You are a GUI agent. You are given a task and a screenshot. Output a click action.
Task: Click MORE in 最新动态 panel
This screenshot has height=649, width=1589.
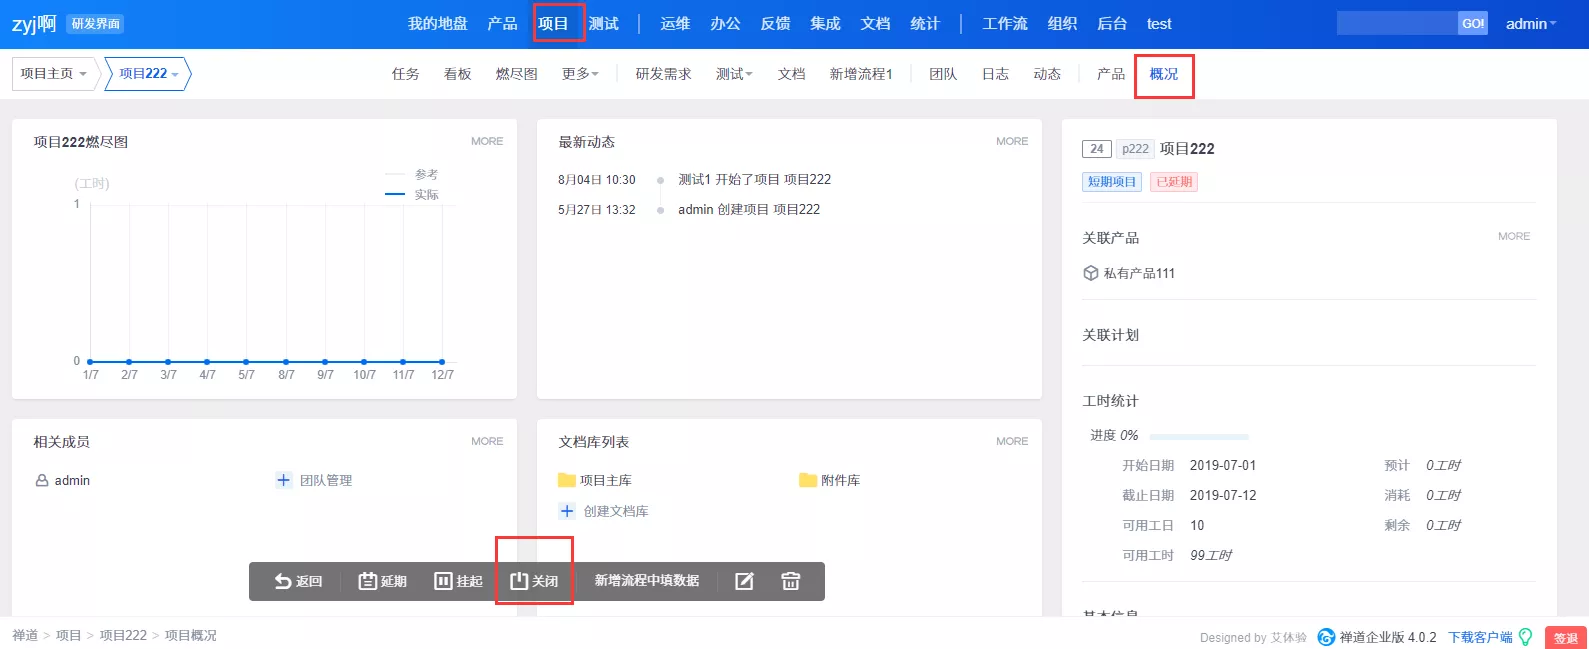point(1012,141)
